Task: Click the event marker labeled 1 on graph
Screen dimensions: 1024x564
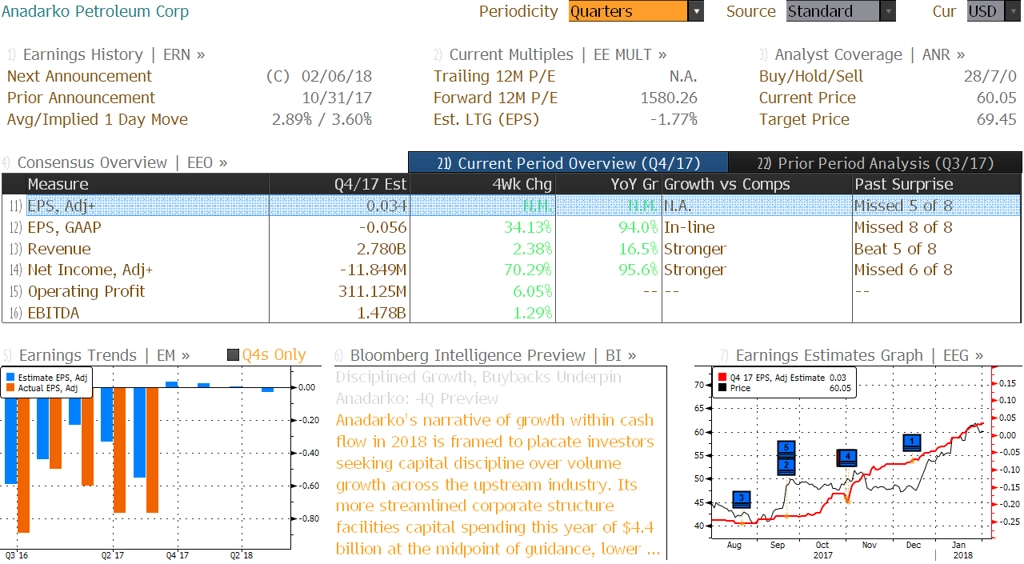Action: pos(912,443)
